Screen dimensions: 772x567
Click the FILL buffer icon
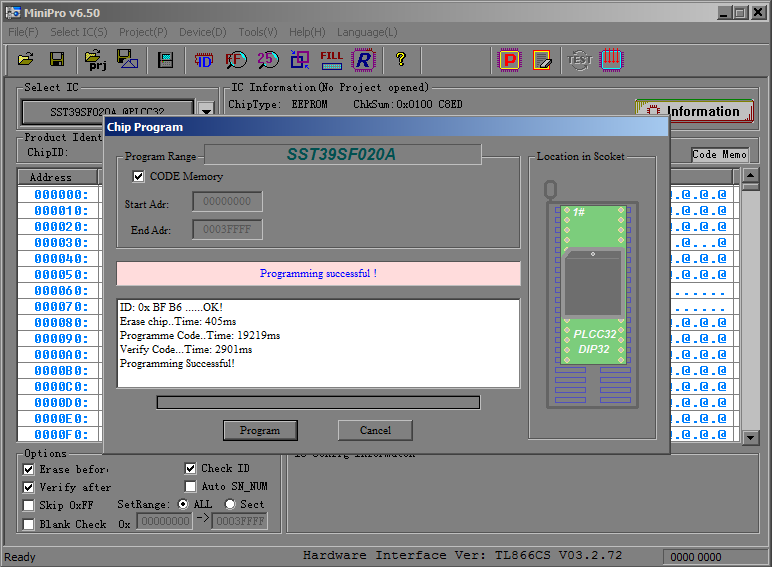(331, 60)
